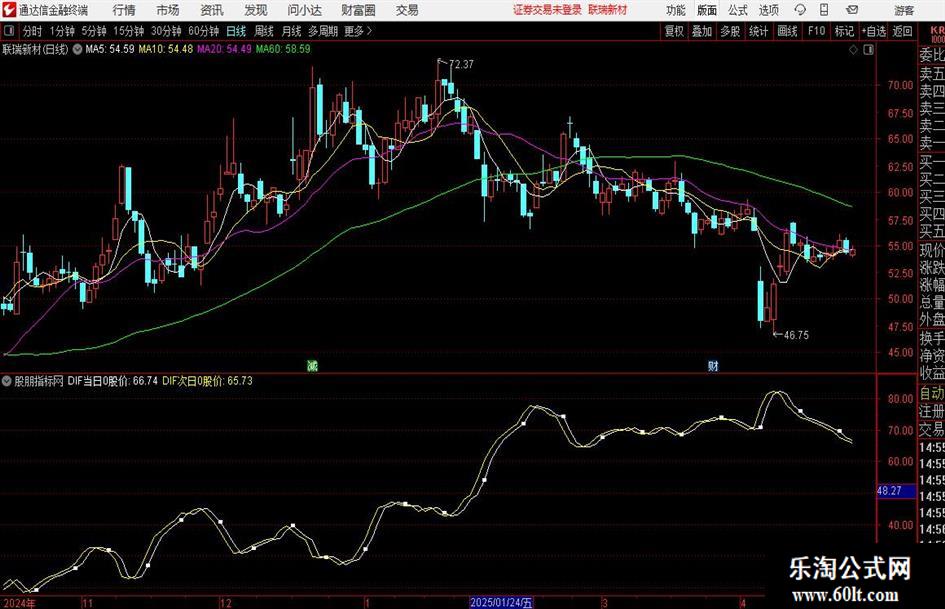The height and width of the screenshot is (609, 945).
Task: Open the mail message icon
Action: point(852,10)
